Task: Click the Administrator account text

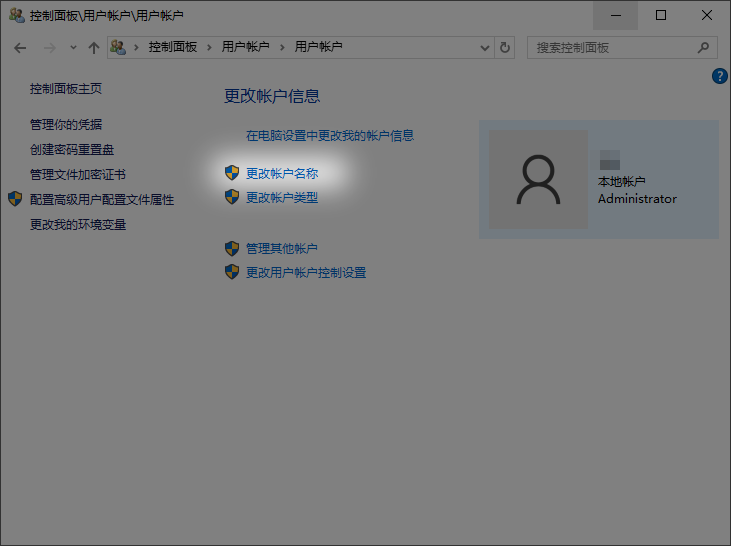Action: click(x=637, y=199)
